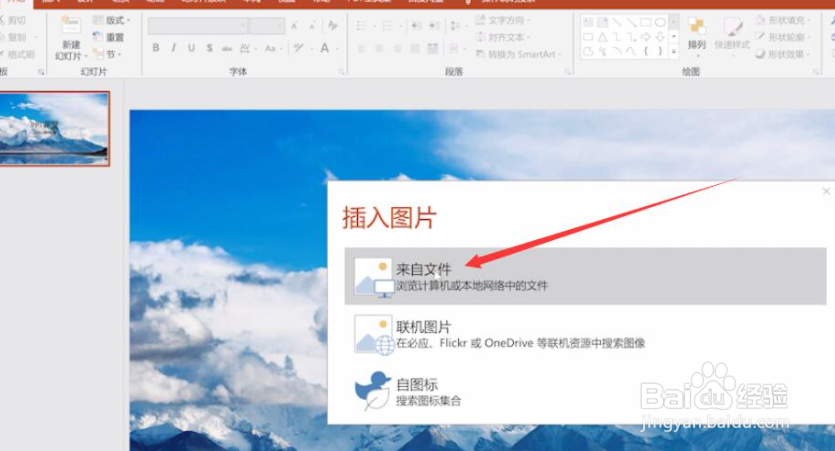Click the New Slide (新建幻灯片) icon
Image resolution: width=835 pixels, height=451 pixels.
[70, 26]
